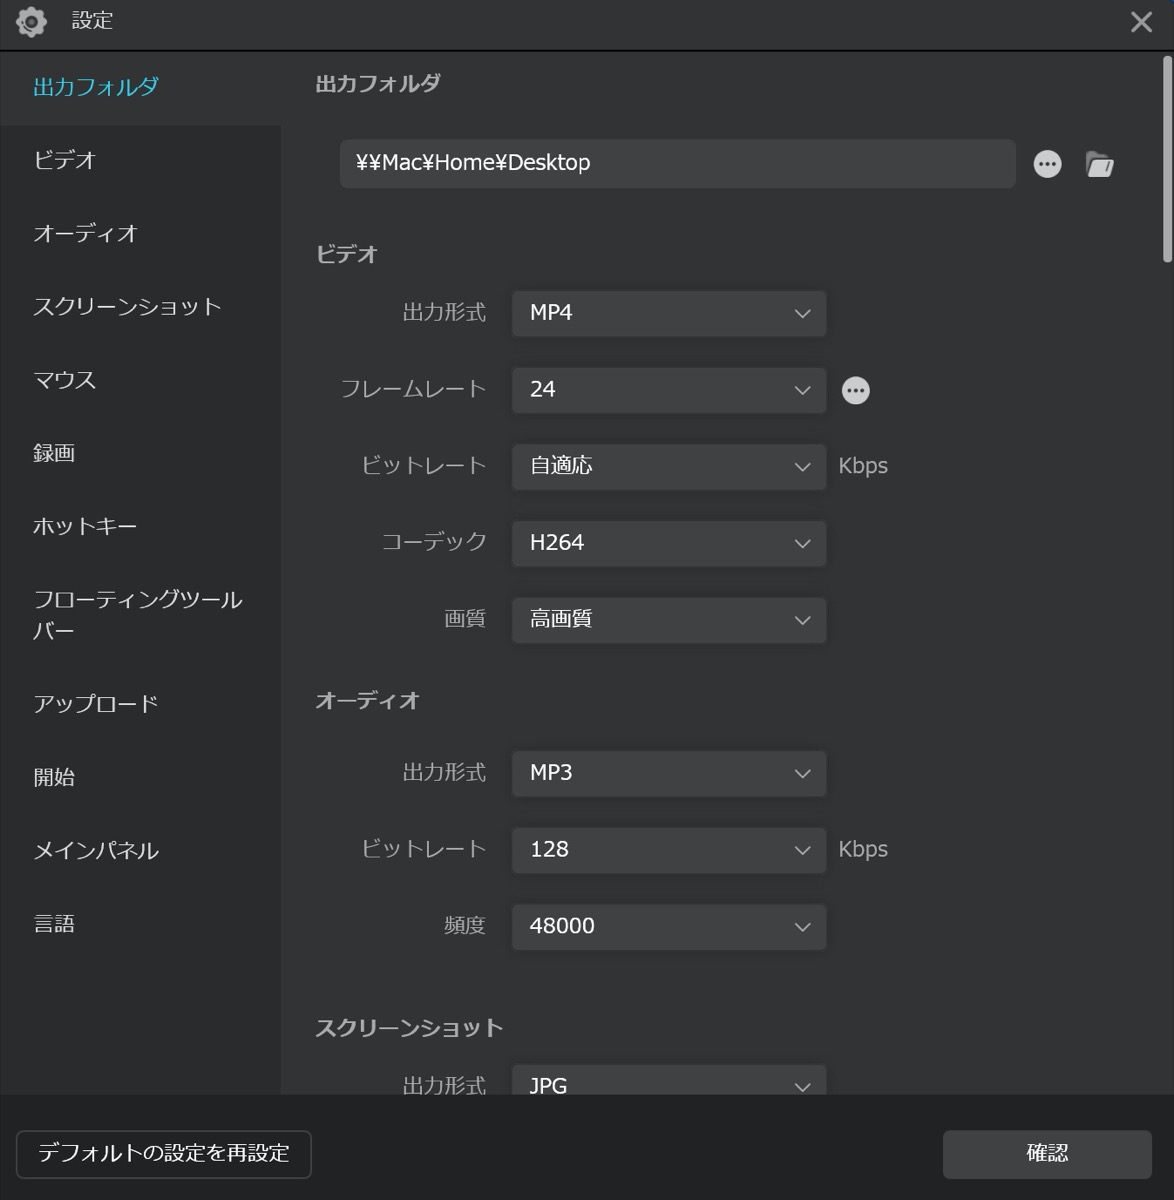This screenshot has width=1174, height=1200.
Task: Click the ビデオ section heading
Action: point(347,255)
